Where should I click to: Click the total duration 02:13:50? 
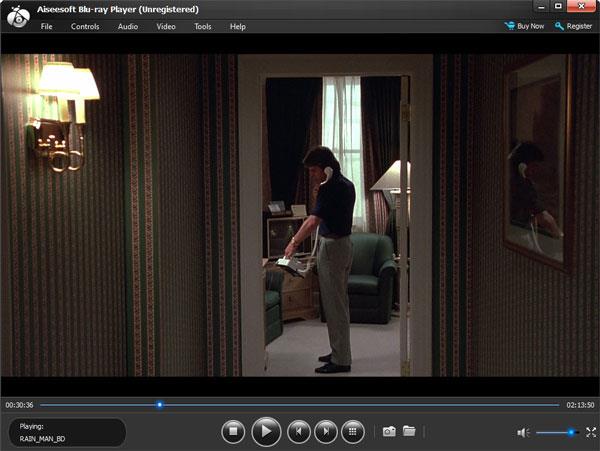(580, 405)
